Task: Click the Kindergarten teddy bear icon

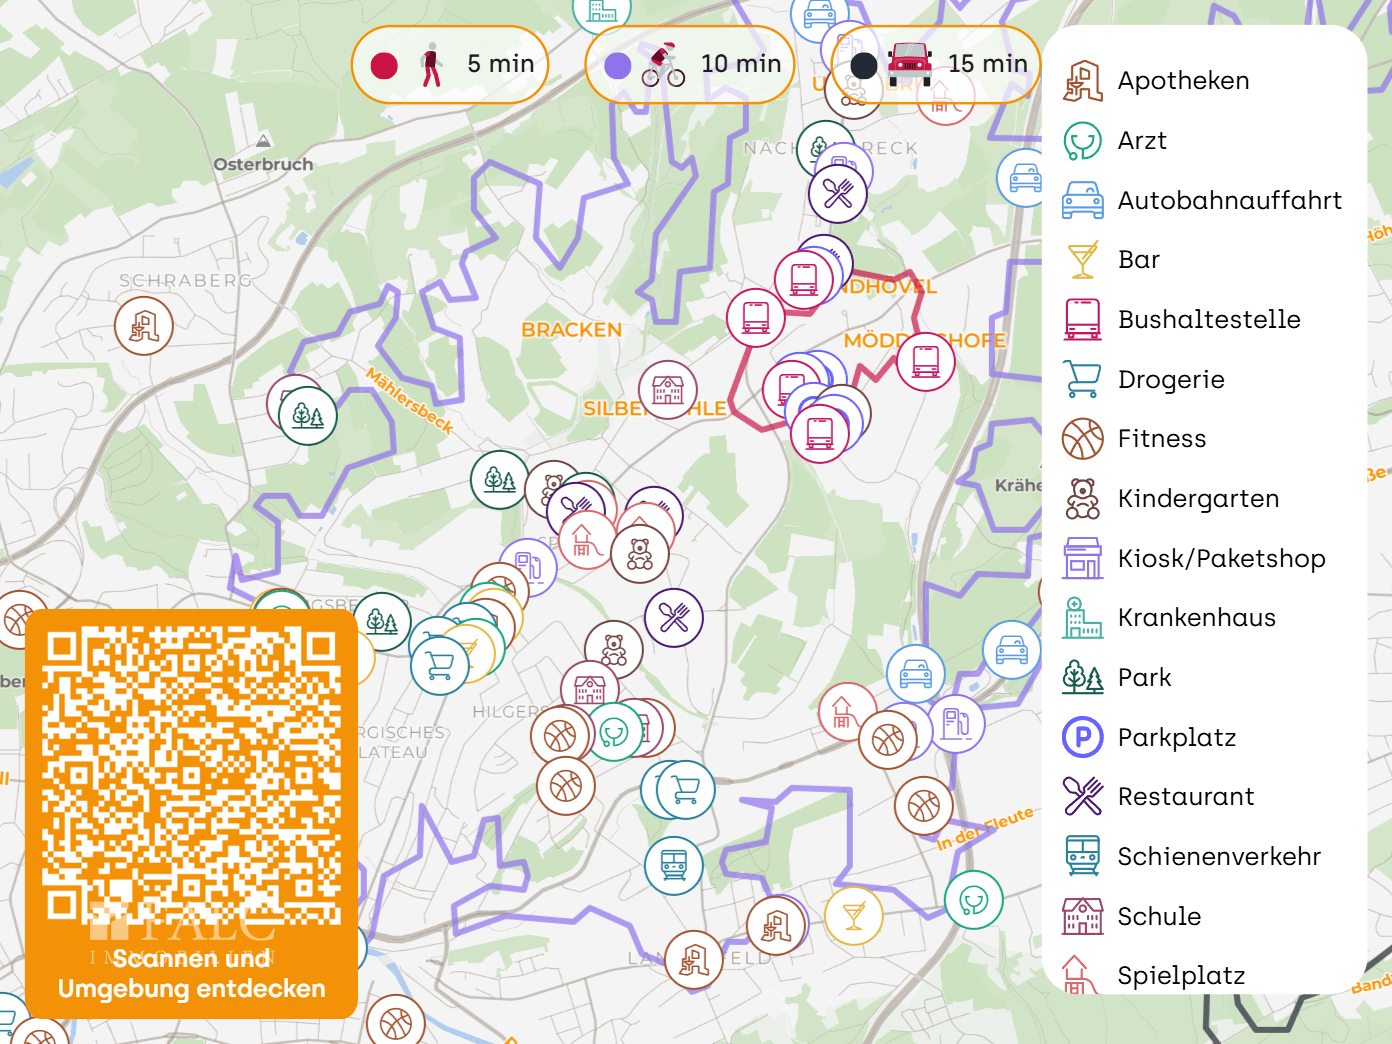Action: pyautogui.click(x=1082, y=498)
